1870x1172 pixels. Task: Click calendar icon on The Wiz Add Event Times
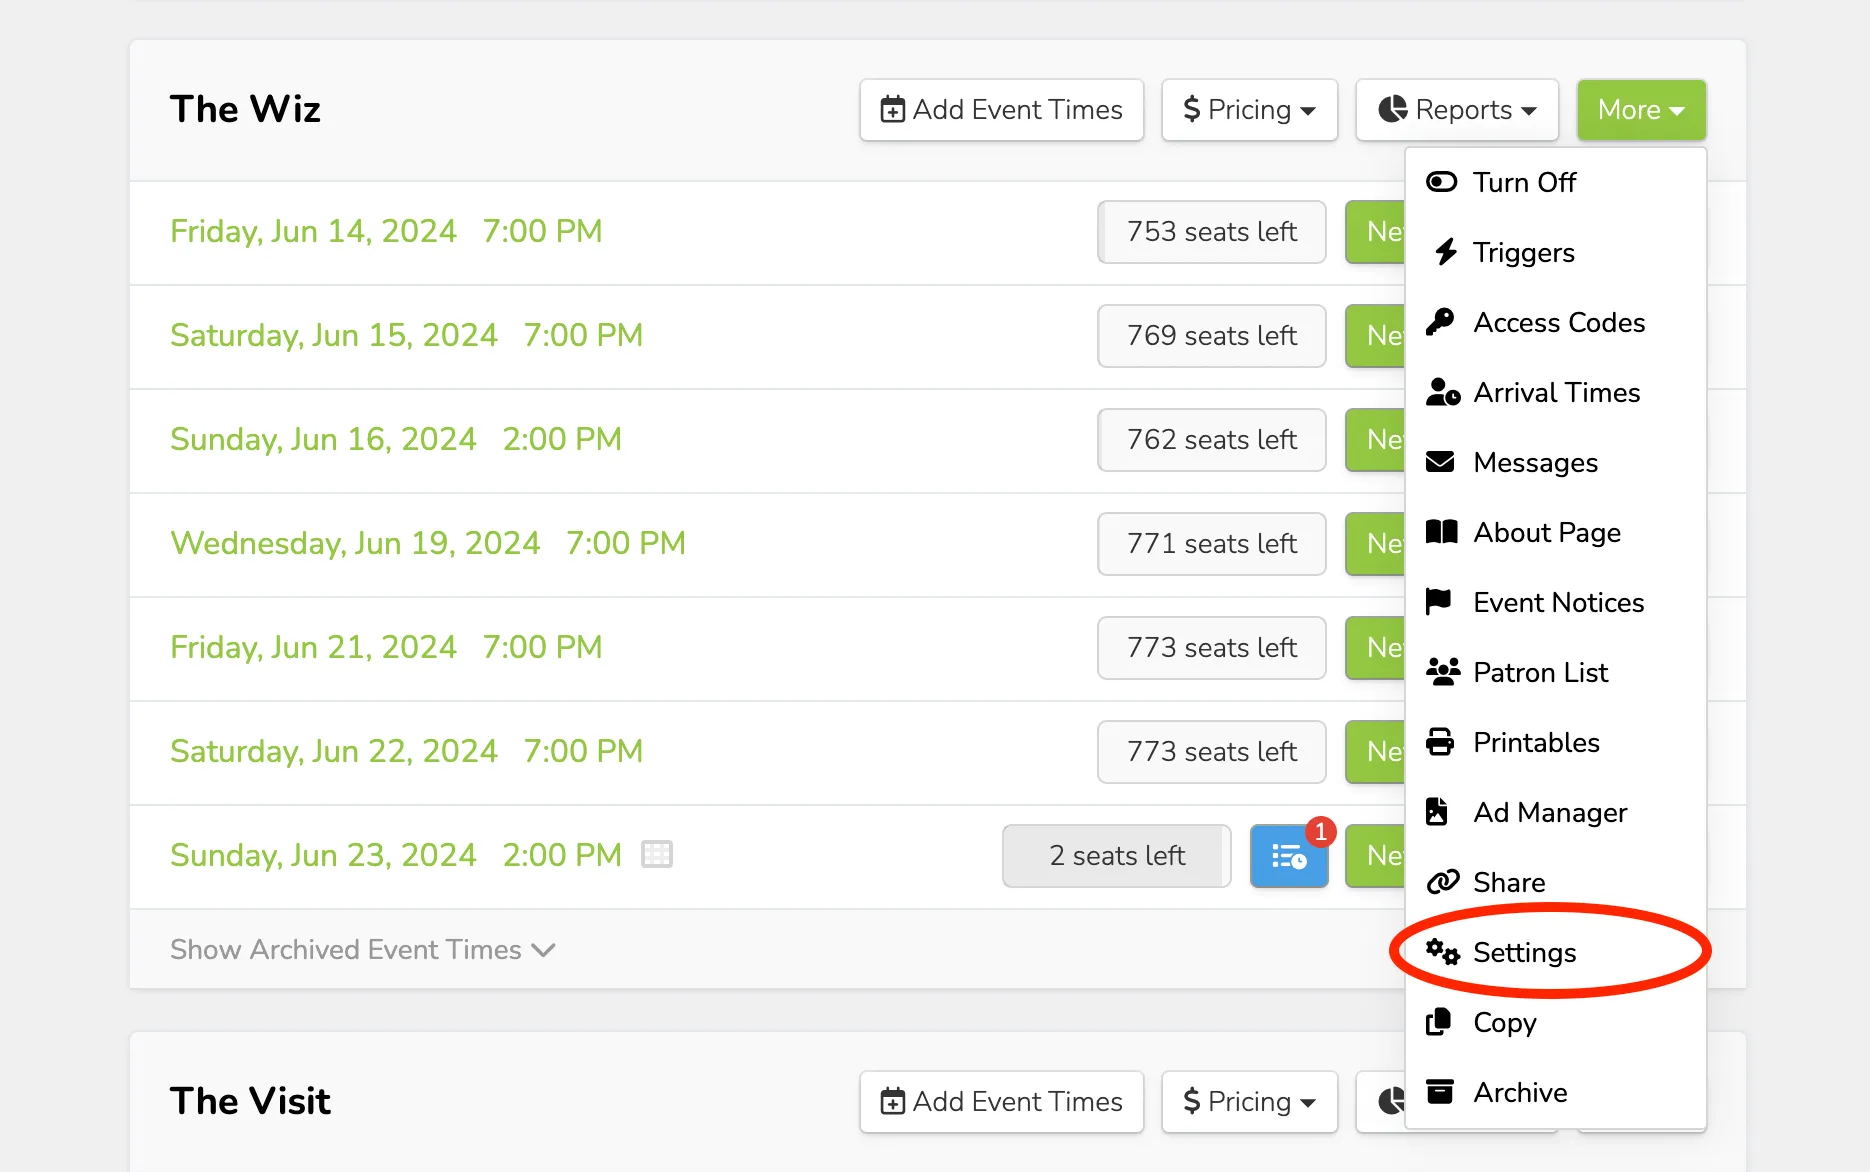892,109
